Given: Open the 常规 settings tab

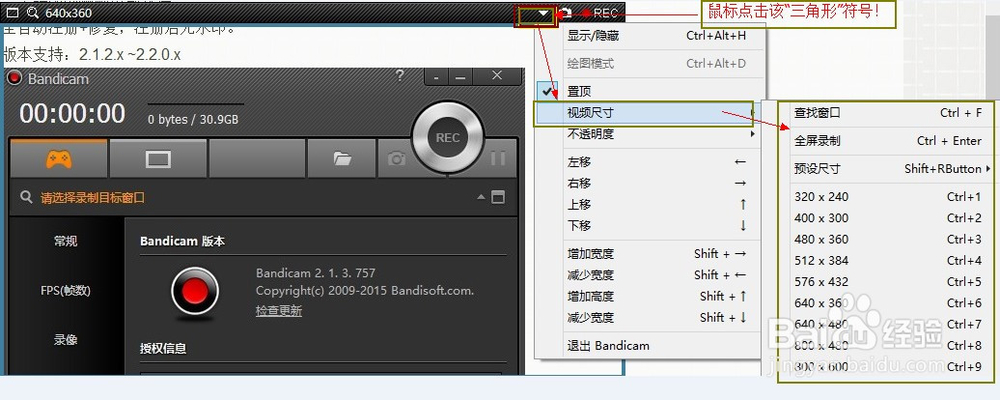Looking at the screenshot, I should (x=66, y=241).
